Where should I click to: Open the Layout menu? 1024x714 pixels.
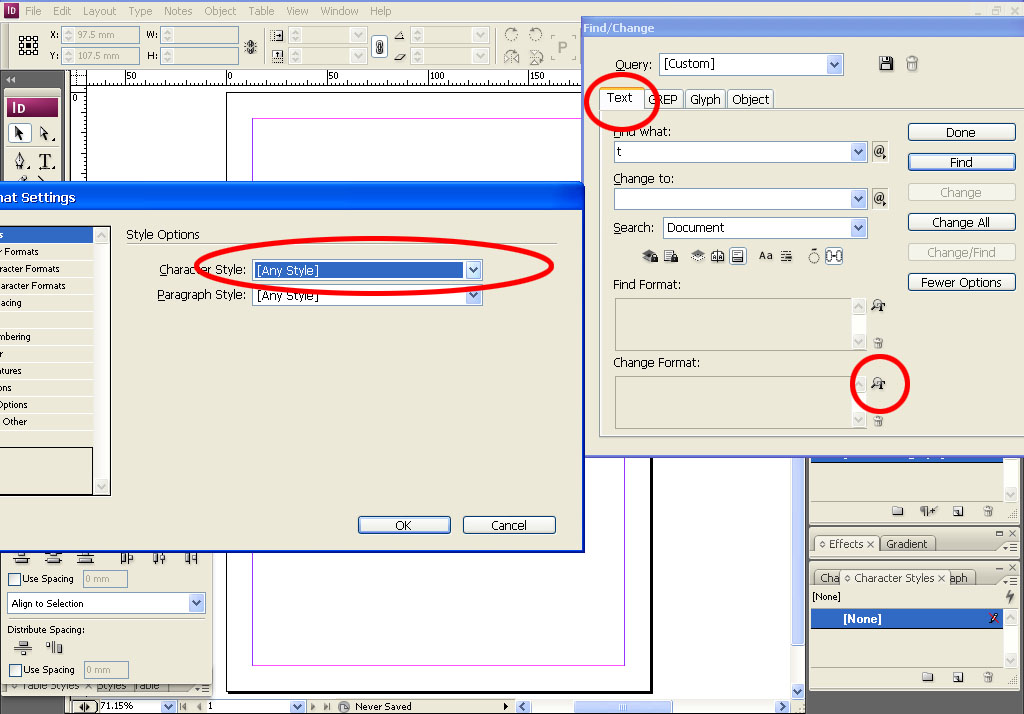(x=99, y=11)
